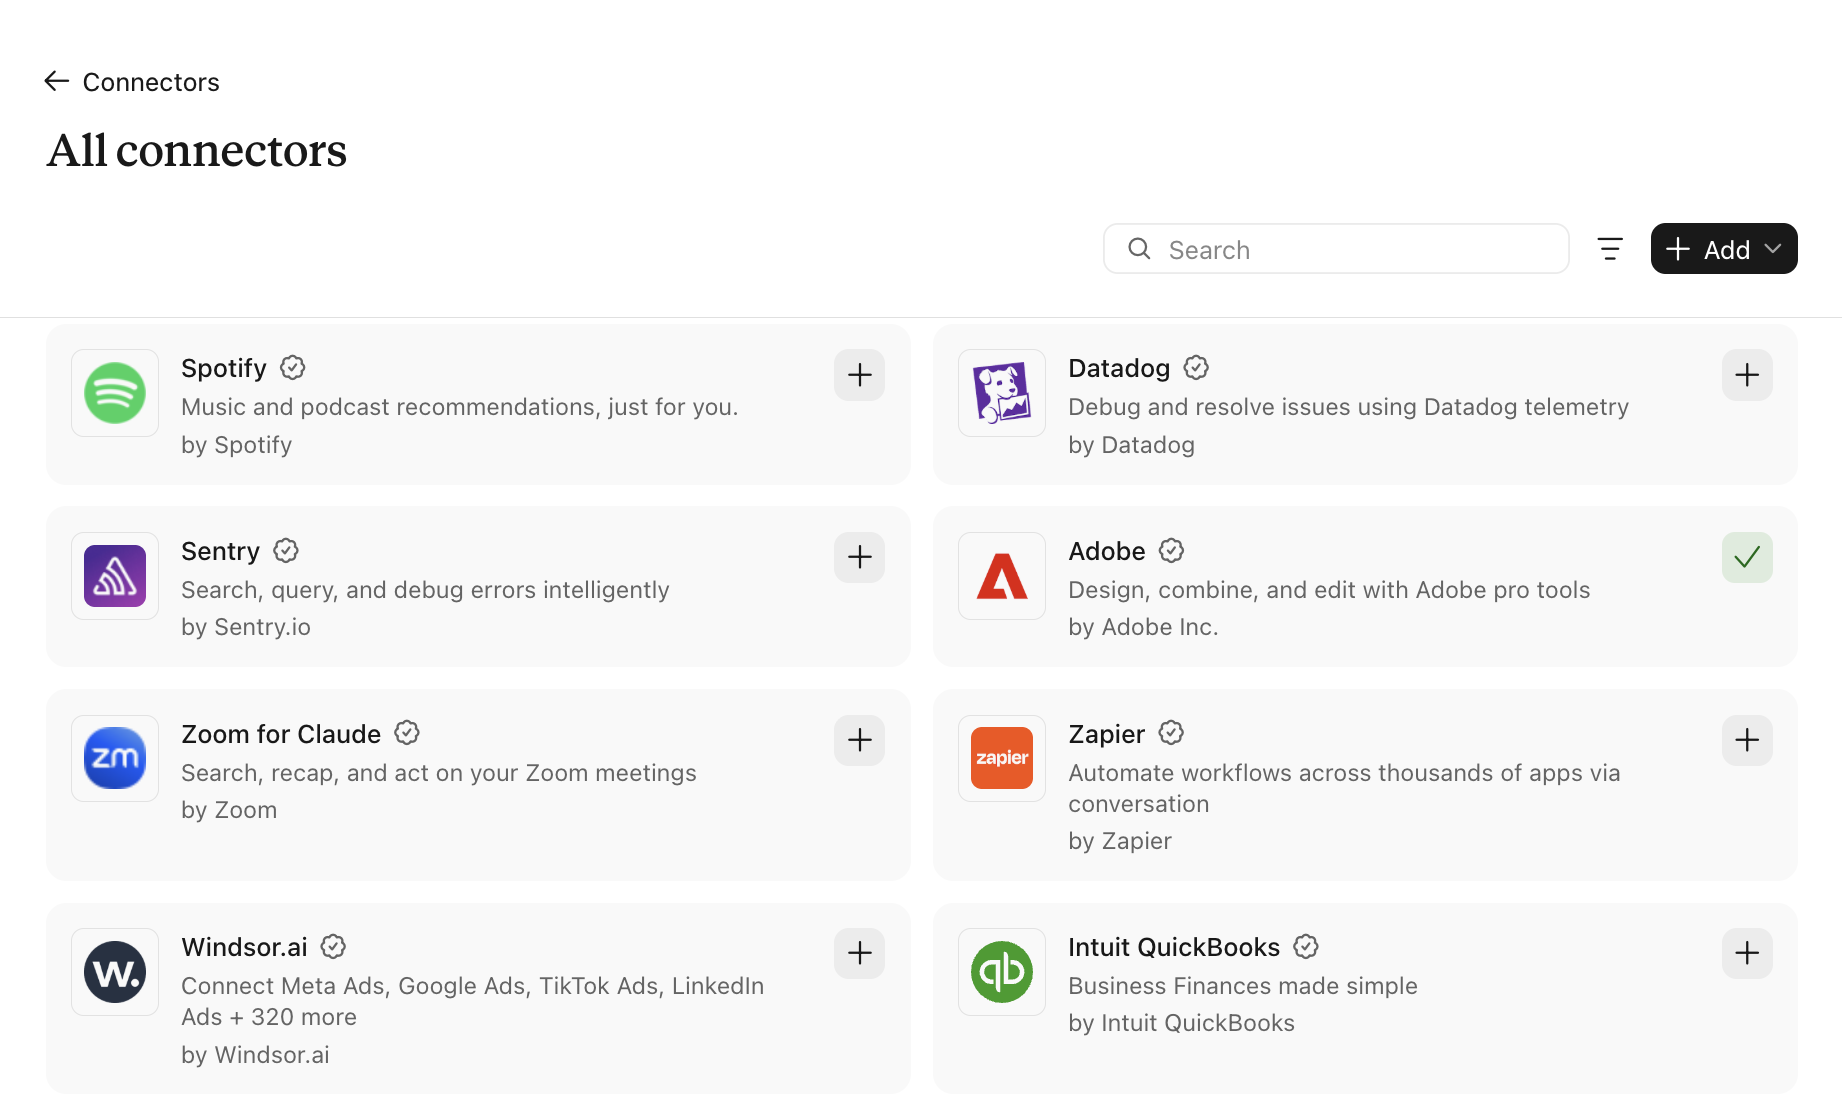Click the Zoom for Claude logo
This screenshot has height=1106, width=1842.
pos(115,758)
